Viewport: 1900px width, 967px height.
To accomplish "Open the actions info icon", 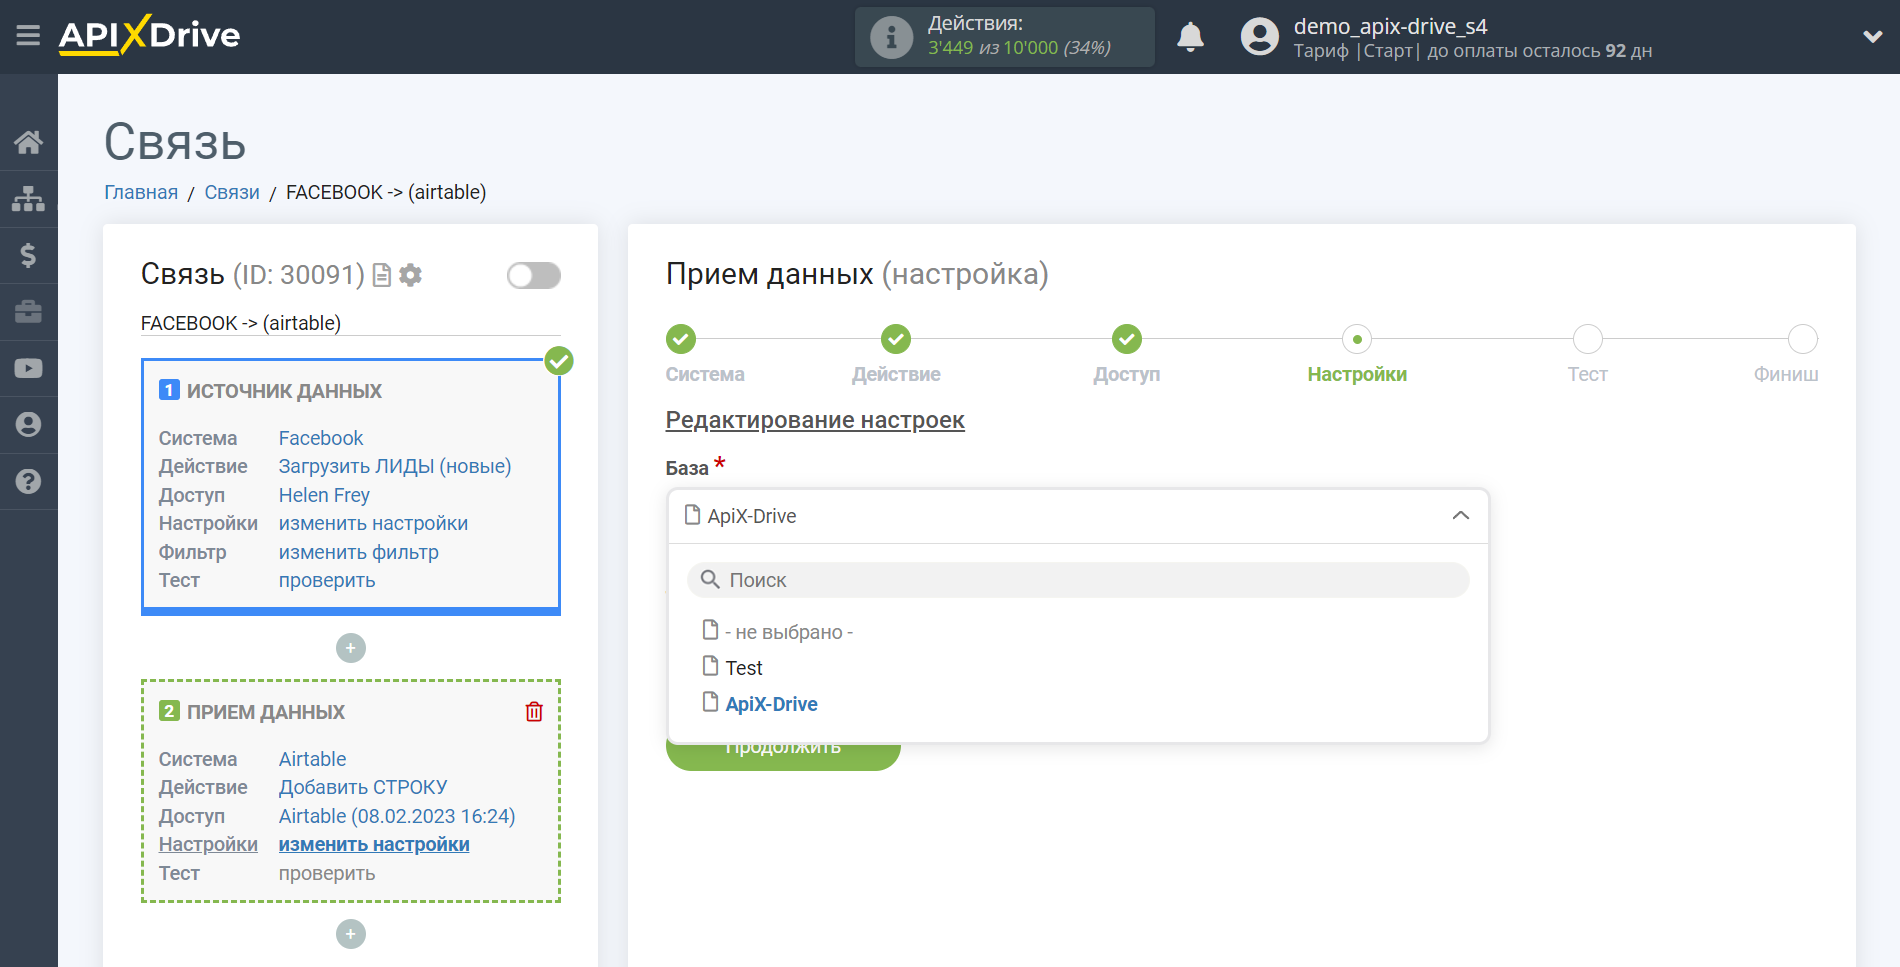I will click(x=891, y=37).
